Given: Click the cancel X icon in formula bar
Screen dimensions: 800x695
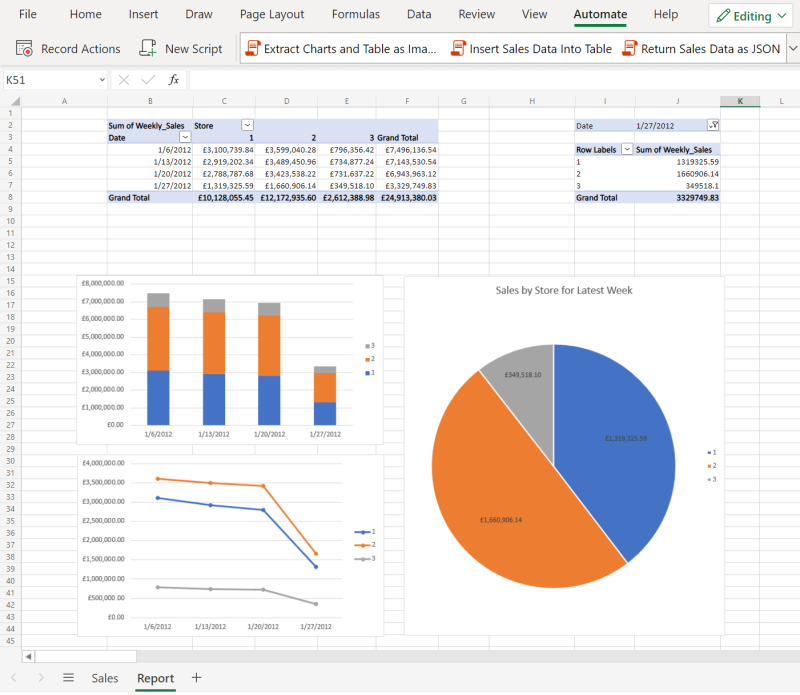Looking at the screenshot, I should click(x=123, y=80).
